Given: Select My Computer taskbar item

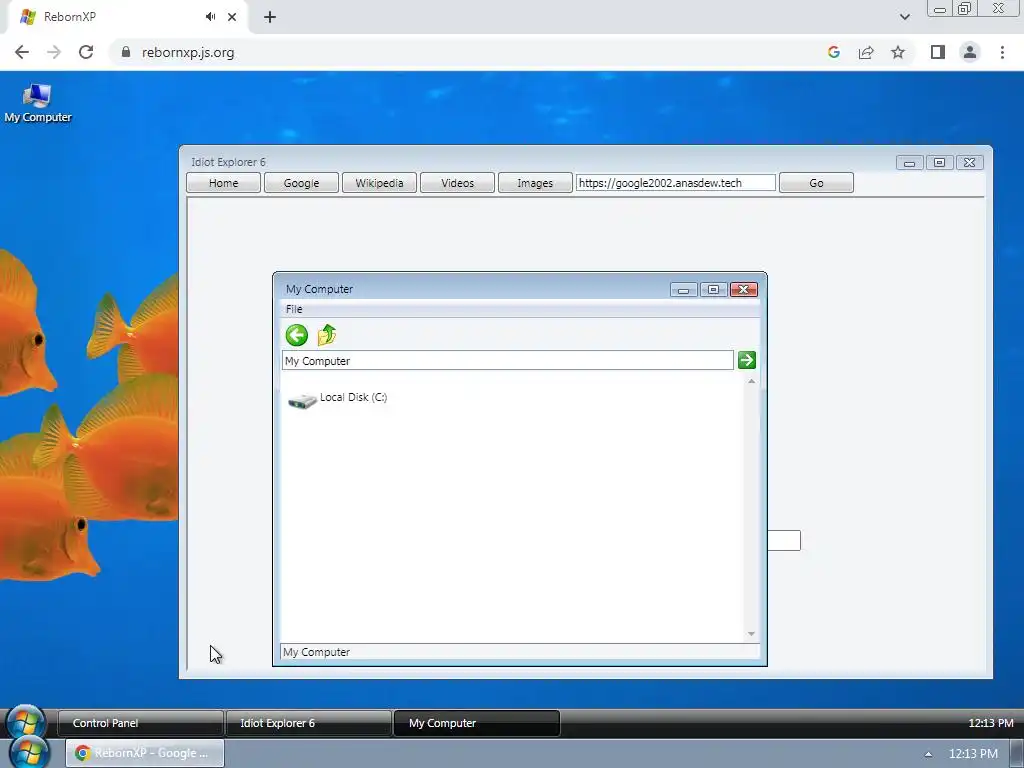Looking at the screenshot, I should click(476, 723).
